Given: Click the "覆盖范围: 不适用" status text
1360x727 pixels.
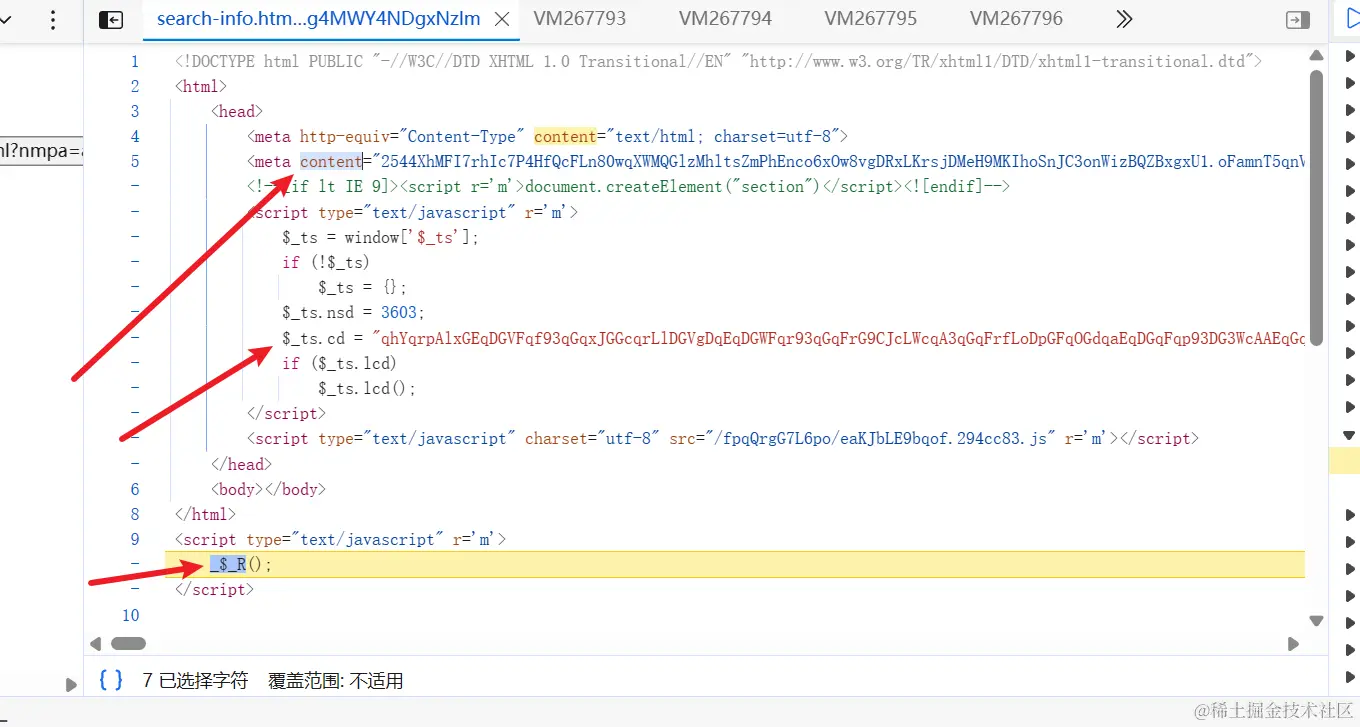Looking at the screenshot, I should tap(336, 681).
